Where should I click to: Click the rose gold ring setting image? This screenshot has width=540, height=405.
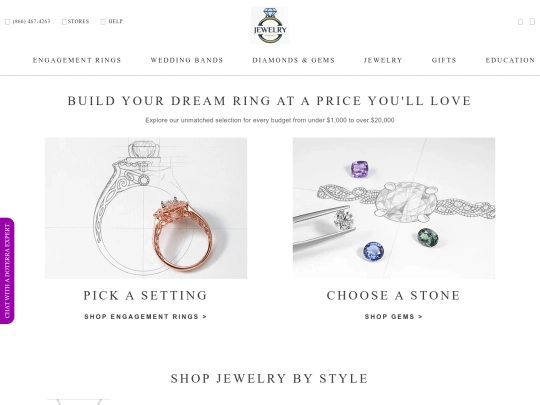click(x=146, y=208)
